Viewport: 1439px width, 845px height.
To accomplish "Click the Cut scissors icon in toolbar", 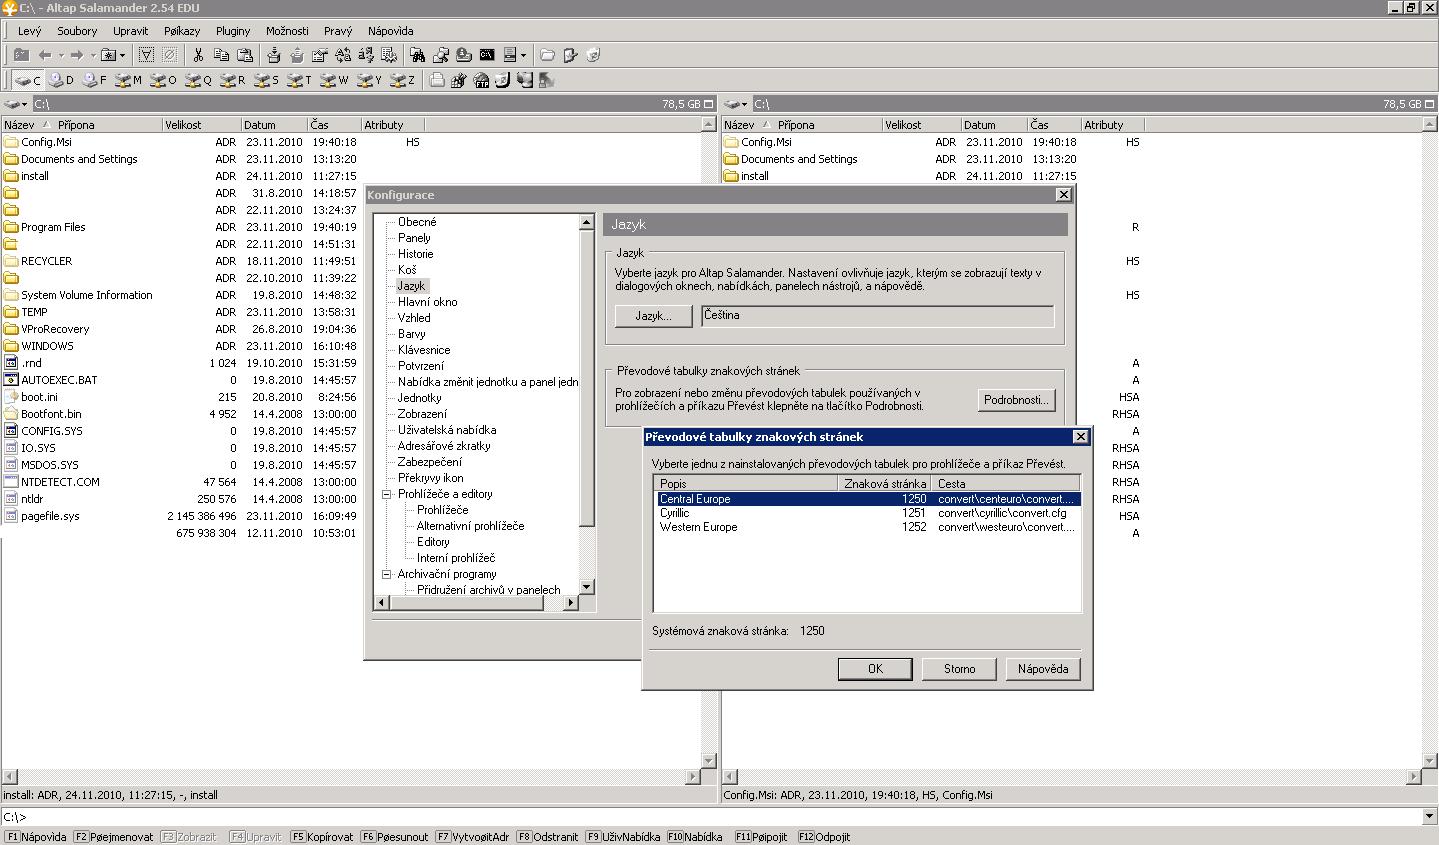I will [x=198, y=55].
